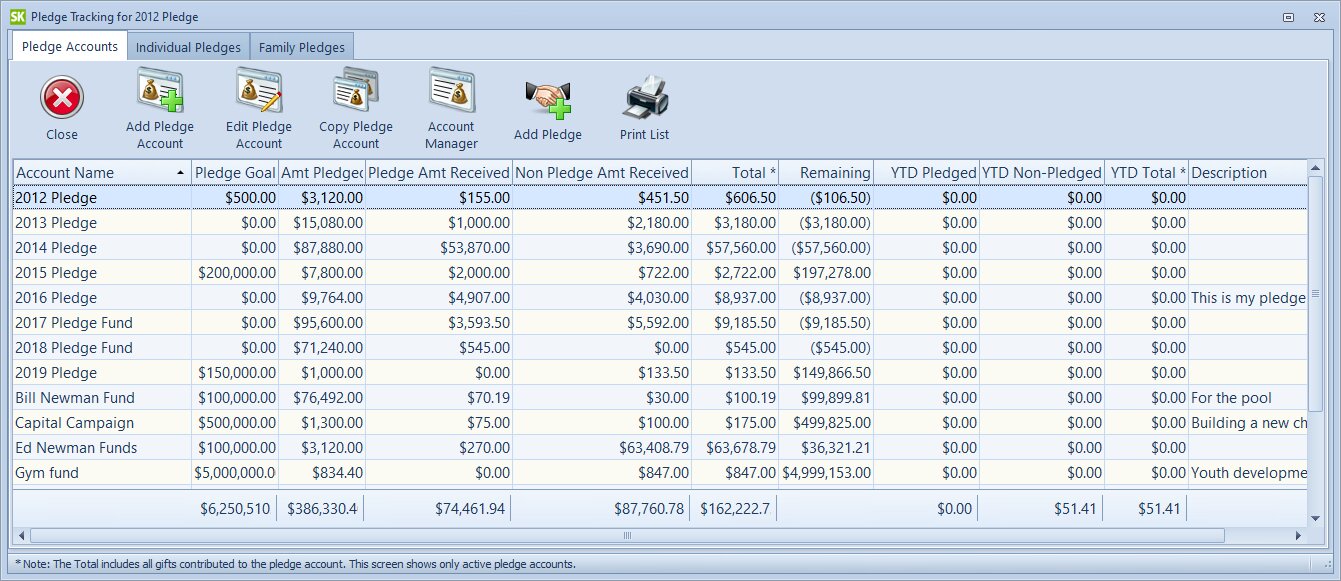1341x581 pixels.
Task: Click the $5,000,000 Gym fund pledge goal cell
Action: [234, 473]
